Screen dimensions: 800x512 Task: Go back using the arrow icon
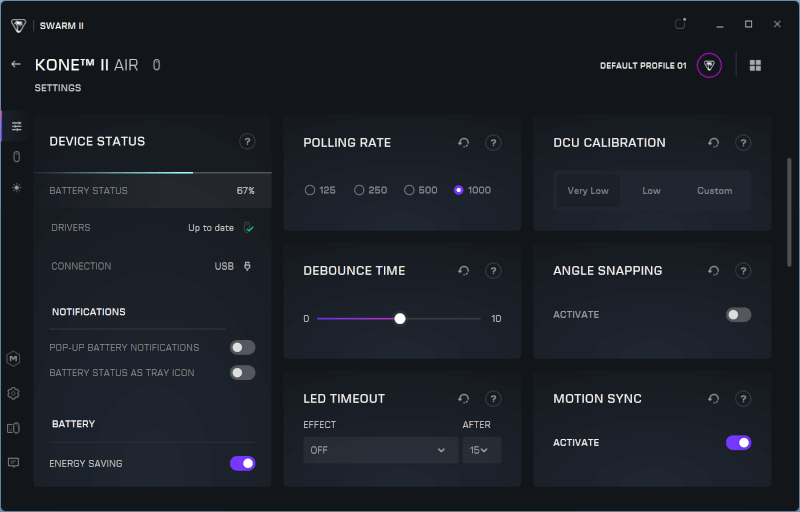pos(16,64)
